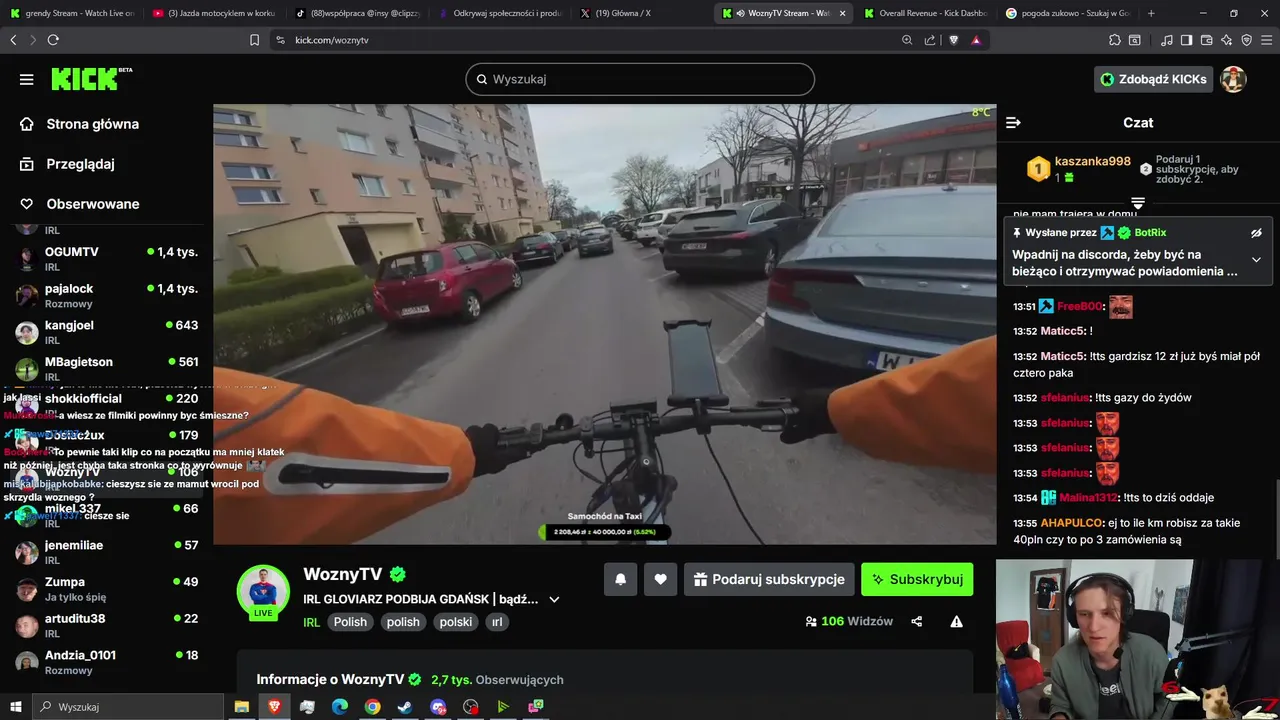
Task: Go to Strona główna
Action: 79,124
